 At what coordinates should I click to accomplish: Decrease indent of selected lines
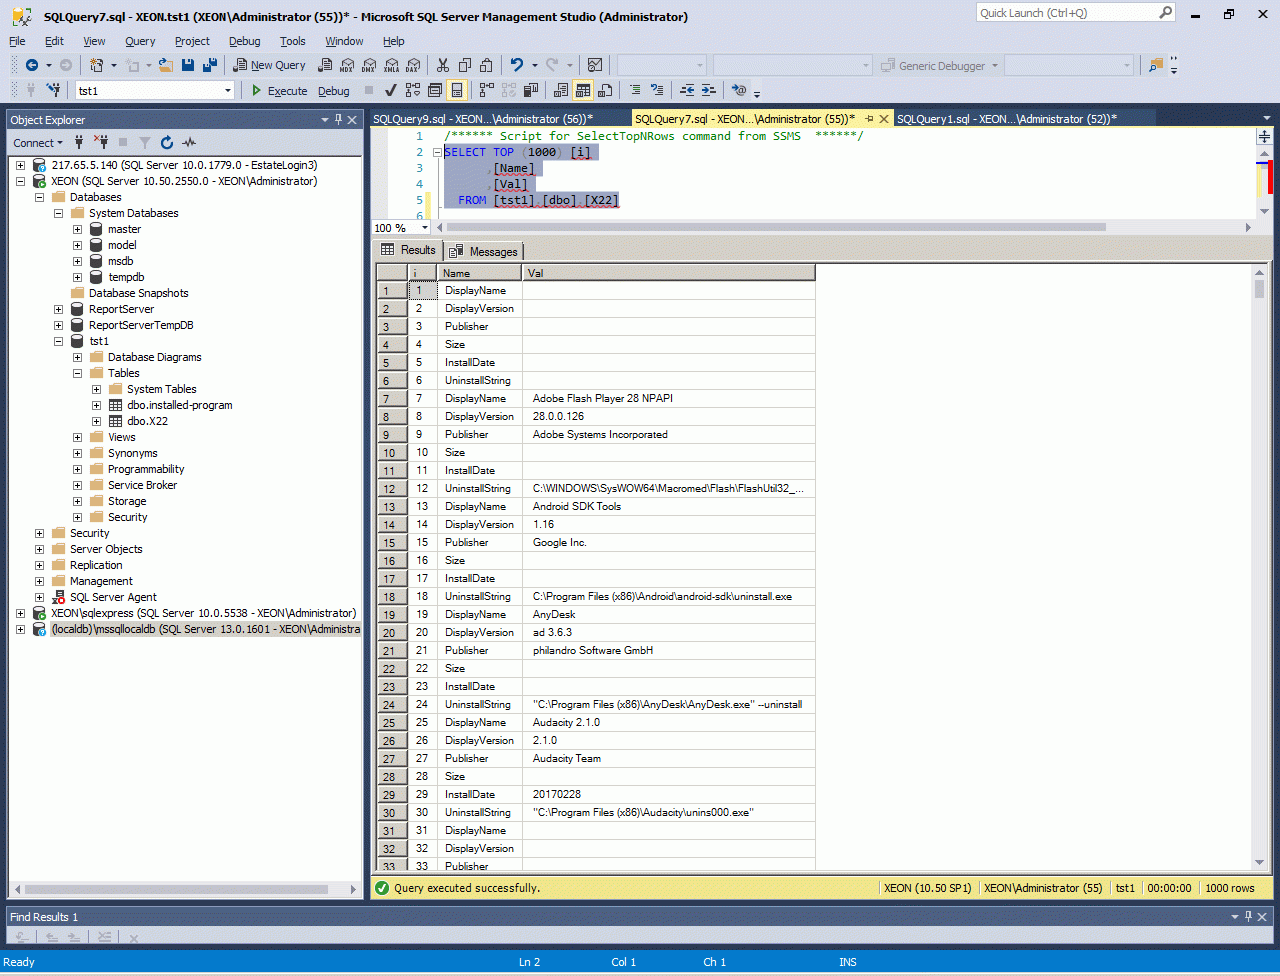pyautogui.click(x=687, y=90)
